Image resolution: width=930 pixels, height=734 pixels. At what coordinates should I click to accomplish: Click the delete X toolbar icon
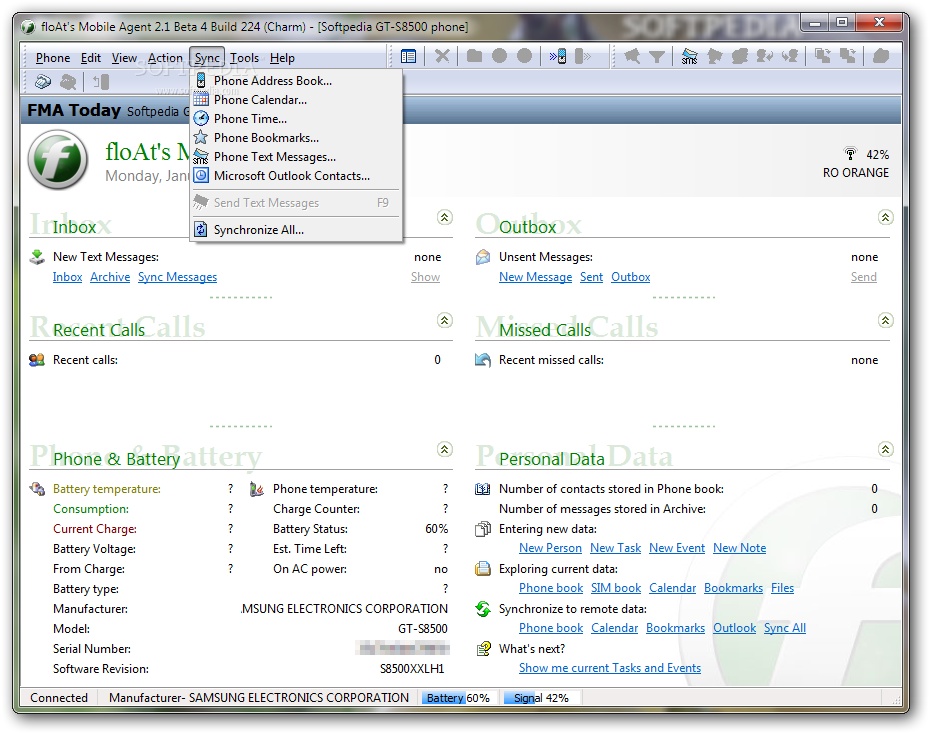[x=442, y=56]
